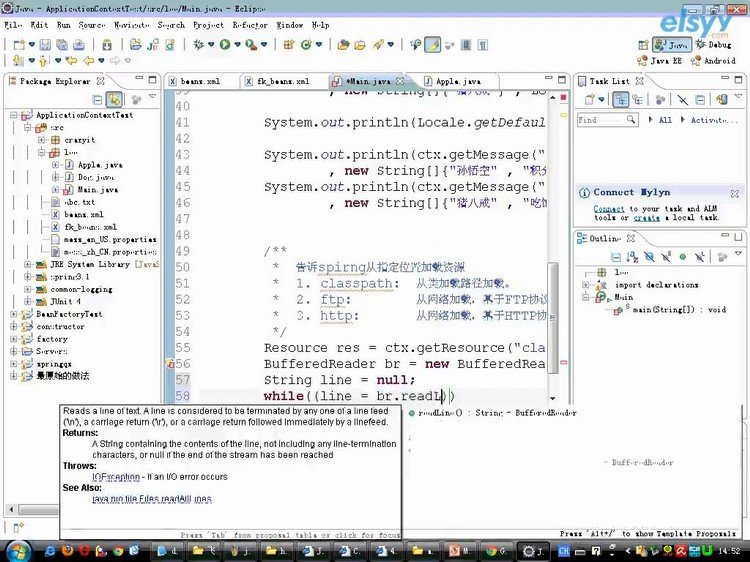Open Back history dropdown arrow
750x562 pixels.
click(101, 61)
